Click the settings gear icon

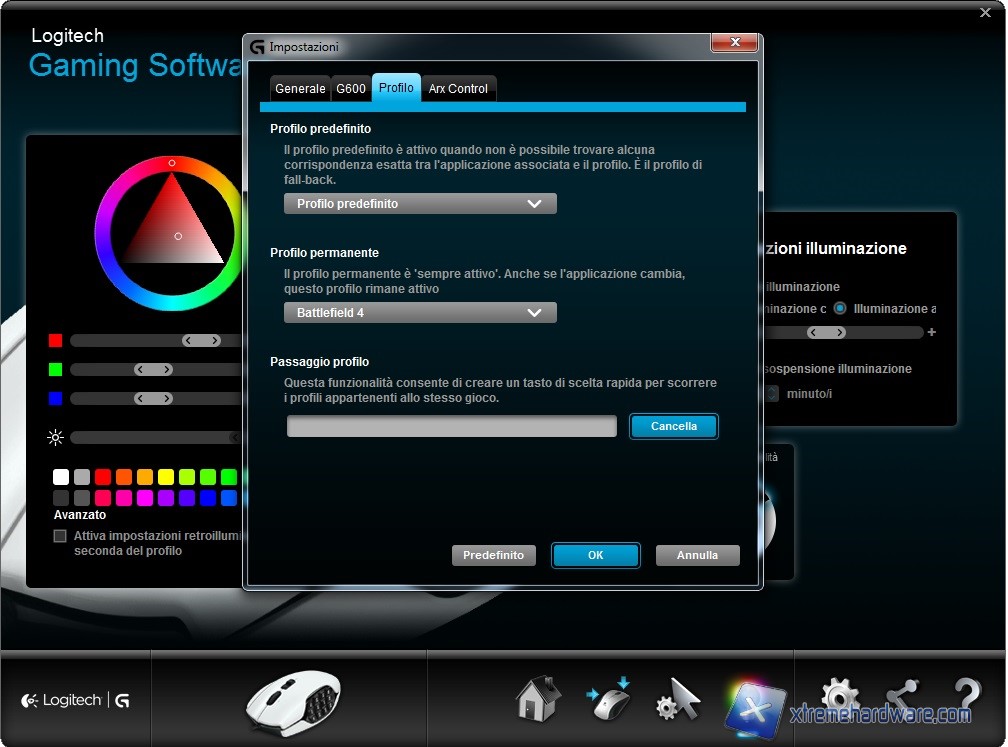[838, 695]
